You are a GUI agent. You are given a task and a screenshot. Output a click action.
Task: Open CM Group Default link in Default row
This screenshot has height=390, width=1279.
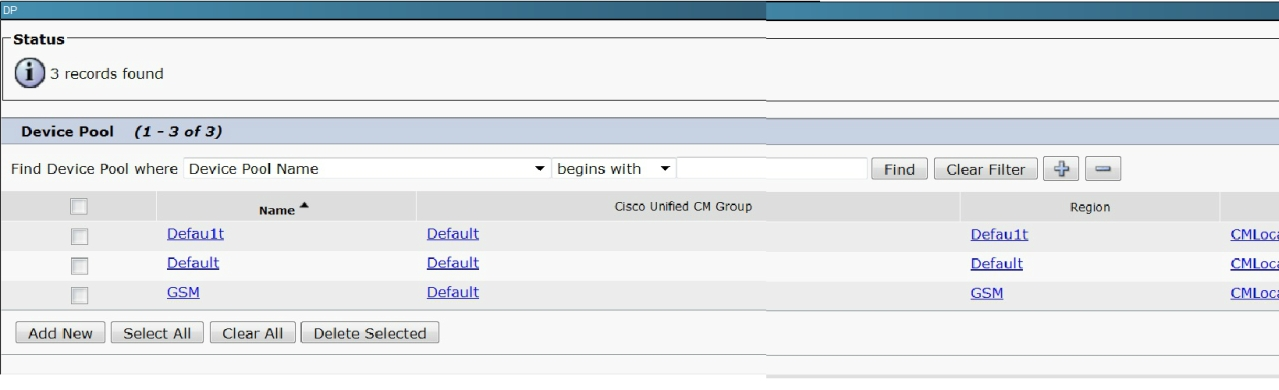tap(453, 263)
